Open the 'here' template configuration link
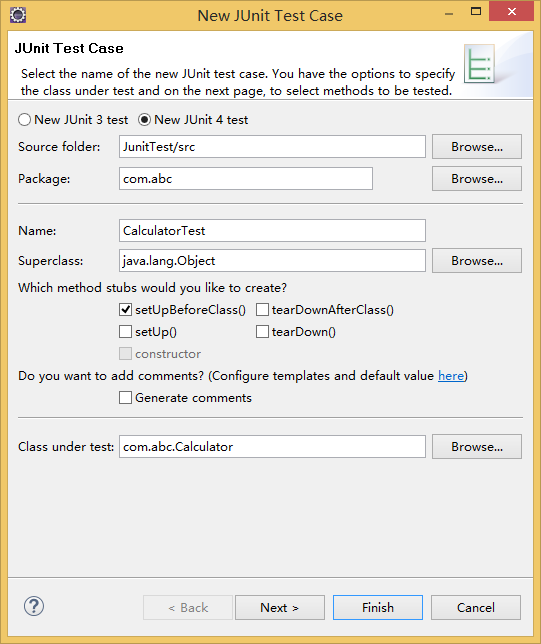541x644 pixels. pyautogui.click(x=451, y=375)
